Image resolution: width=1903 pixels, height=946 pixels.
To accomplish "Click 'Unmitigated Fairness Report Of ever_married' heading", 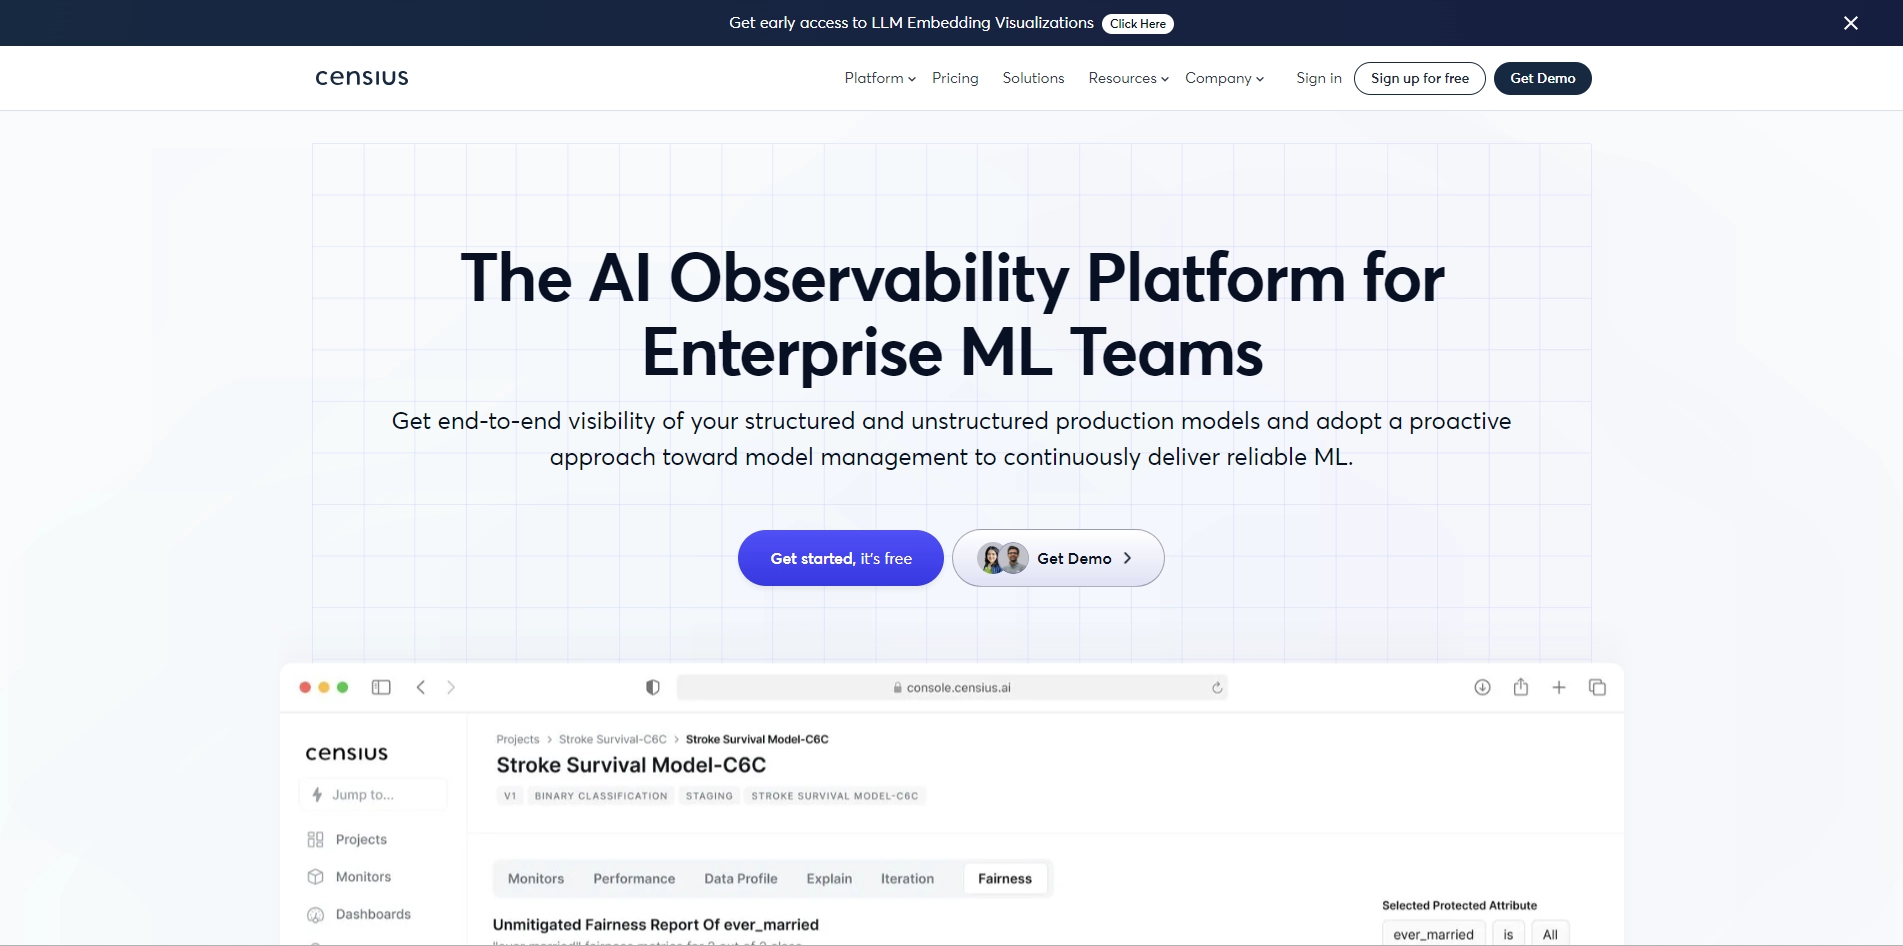I will click(656, 925).
